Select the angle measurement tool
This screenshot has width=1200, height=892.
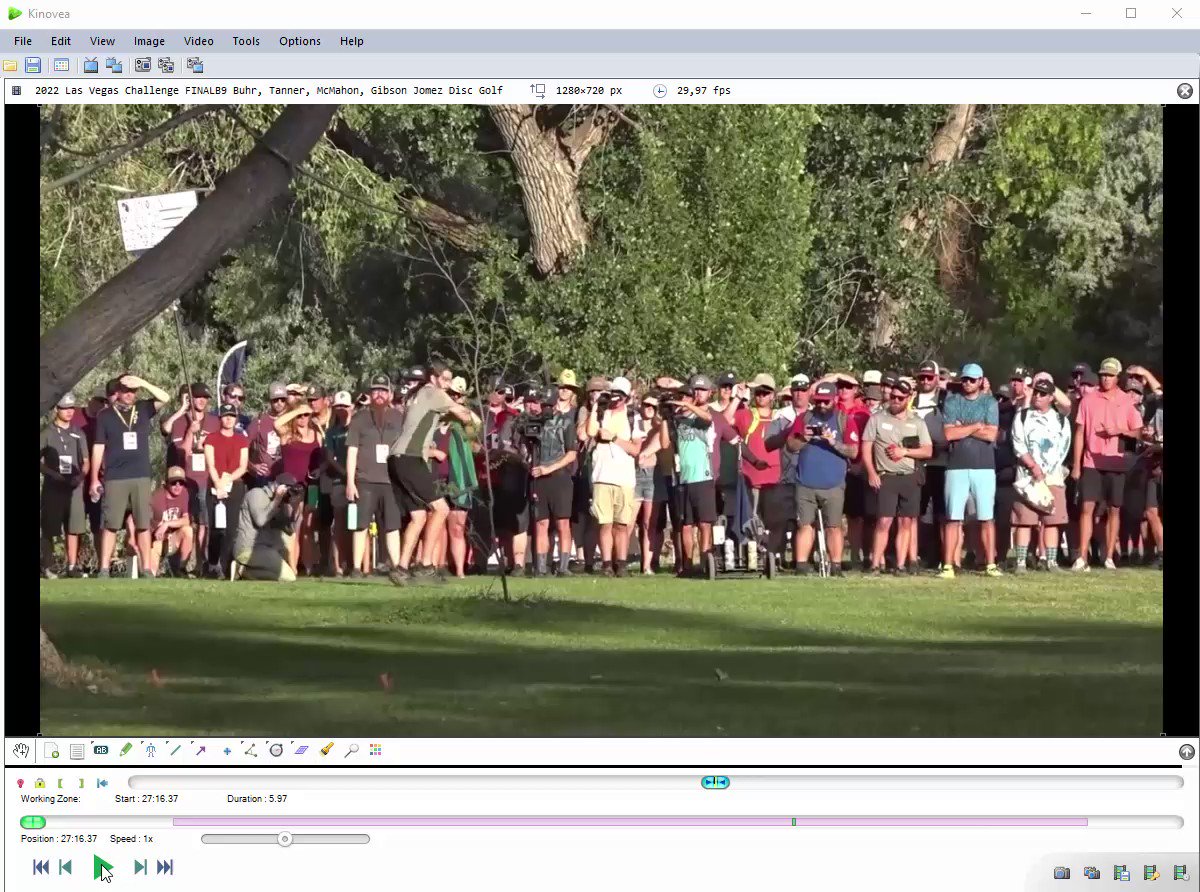tap(250, 749)
